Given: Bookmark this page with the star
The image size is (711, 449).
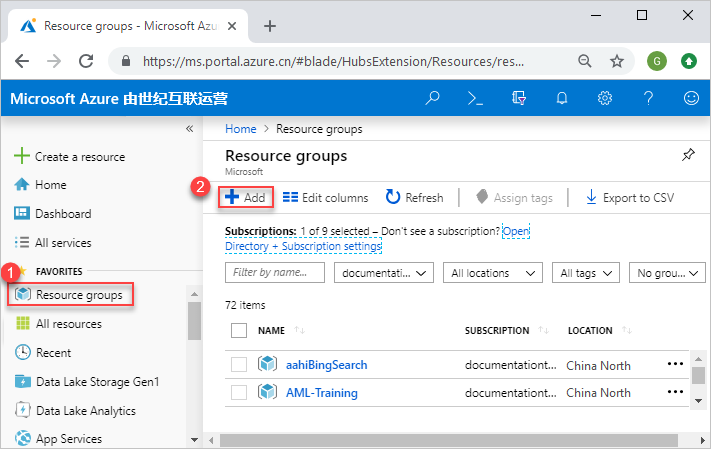Looking at the screenshot, I should [617, 61].
